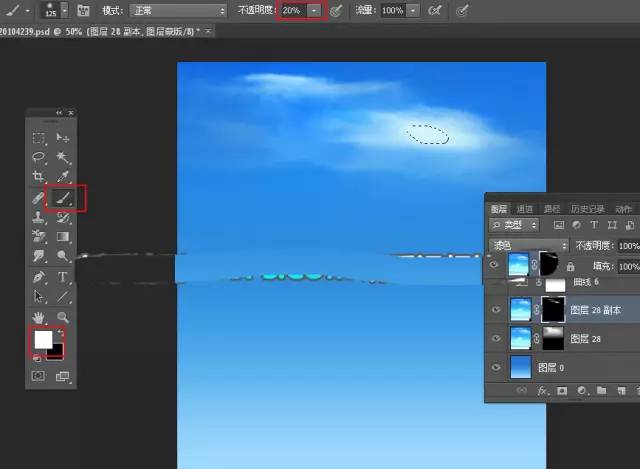Pick the Magic Wand tool
Viewport: 640px width, 469px height.
click(63, 158)
